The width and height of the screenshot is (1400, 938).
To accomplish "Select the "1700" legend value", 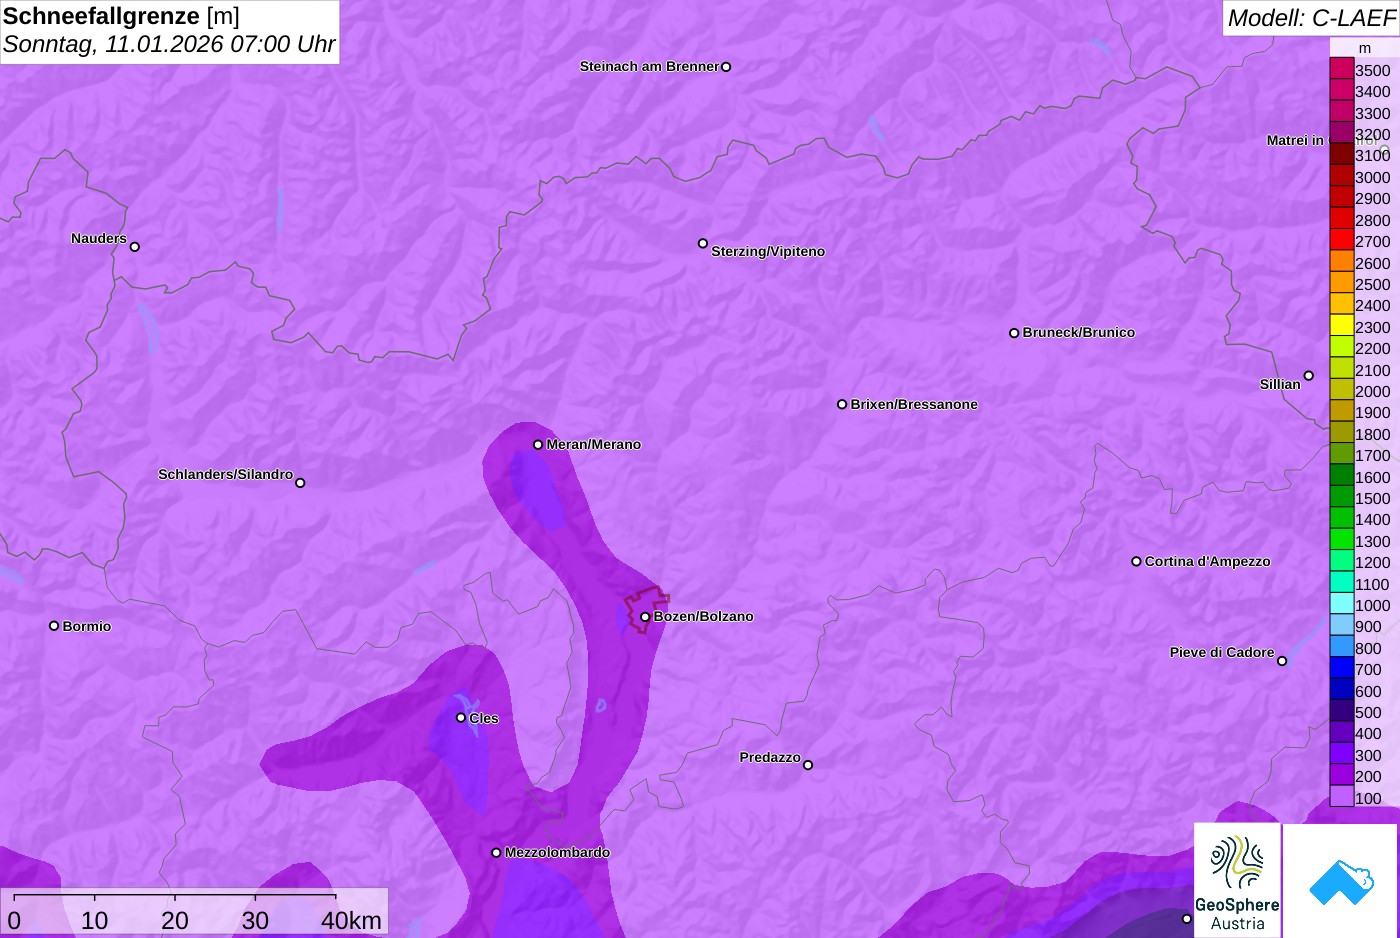I will coord(1373,455).
